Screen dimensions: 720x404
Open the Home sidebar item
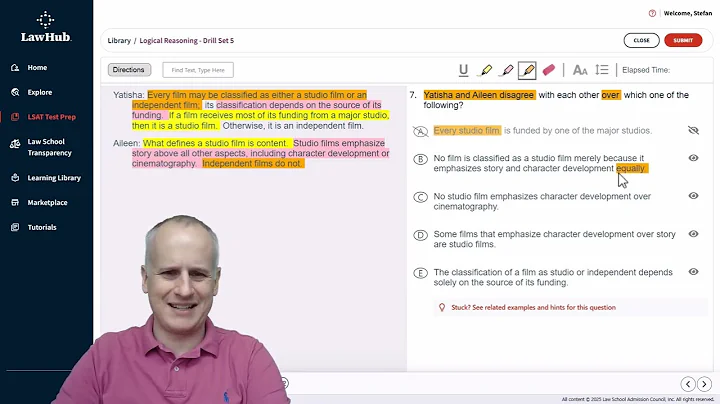coord(37,67)
